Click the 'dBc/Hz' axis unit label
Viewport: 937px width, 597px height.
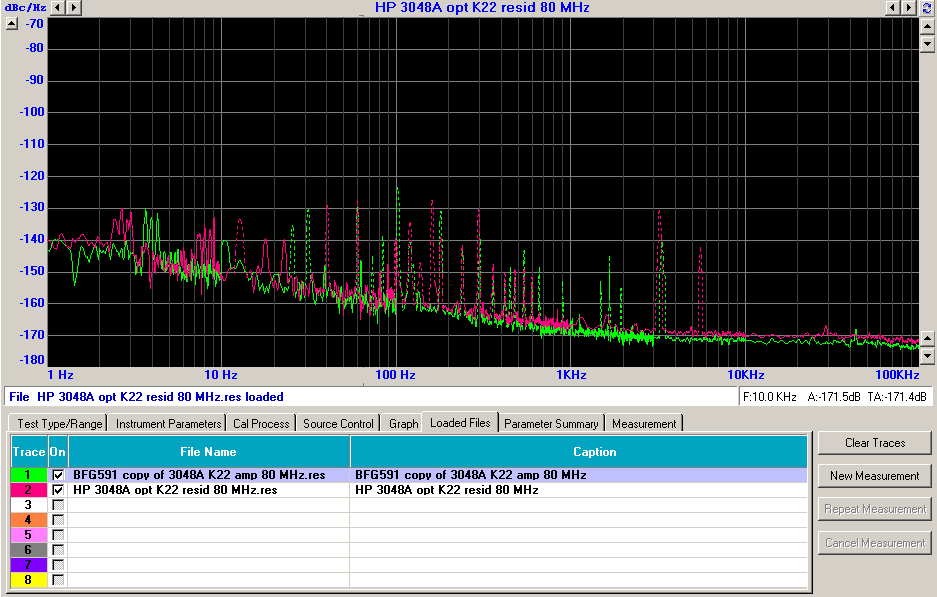(26, 8)
